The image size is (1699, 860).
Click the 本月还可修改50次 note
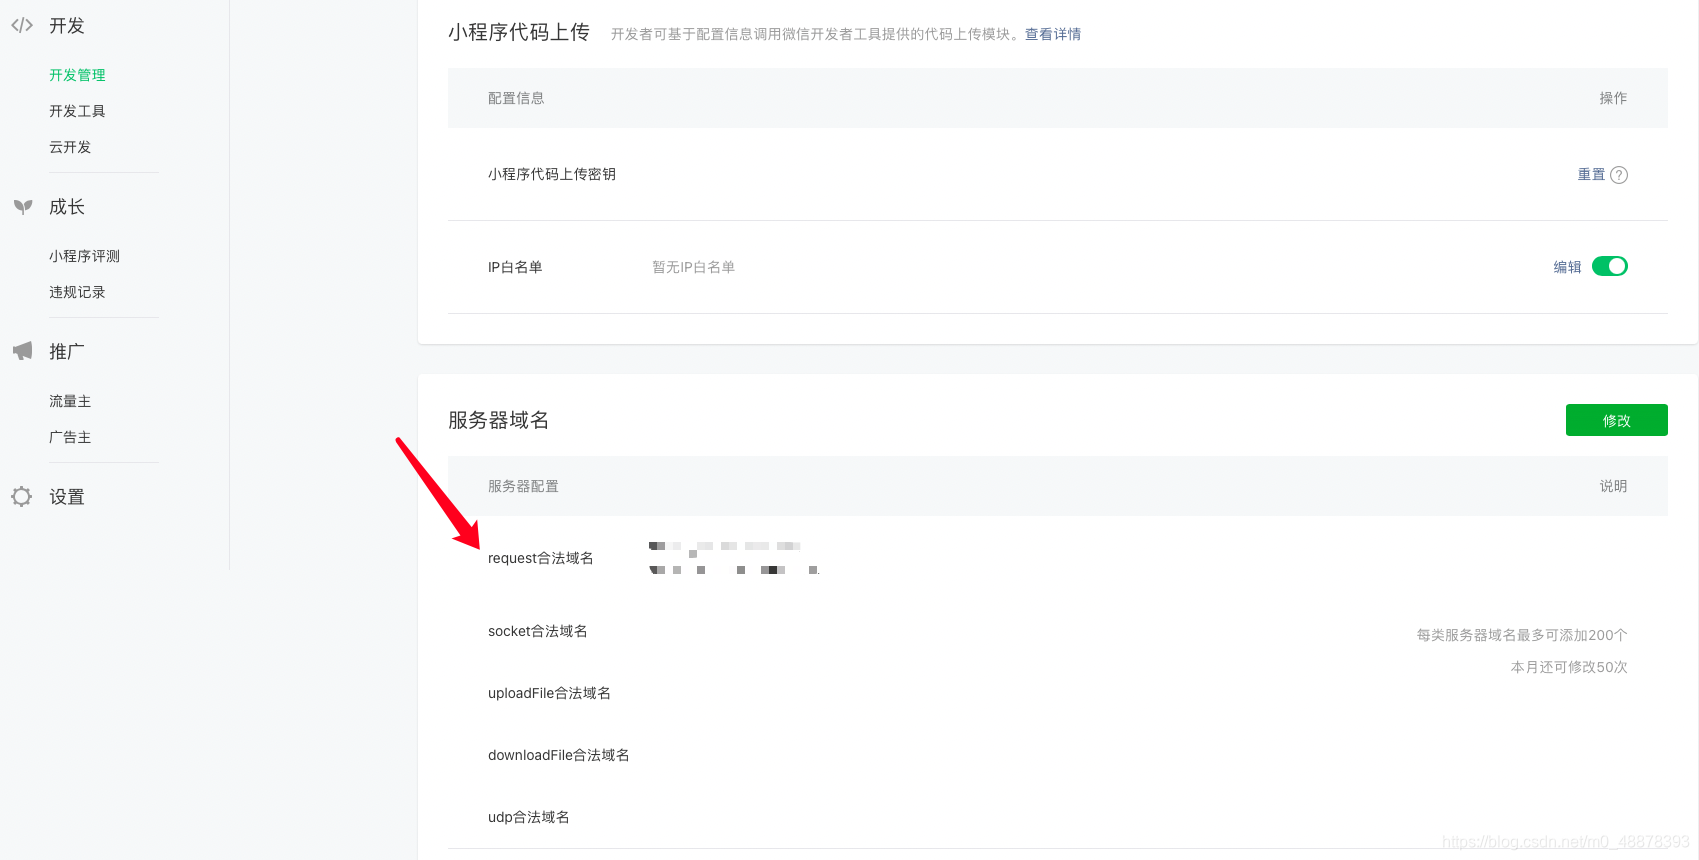(x=1569, y=667)
